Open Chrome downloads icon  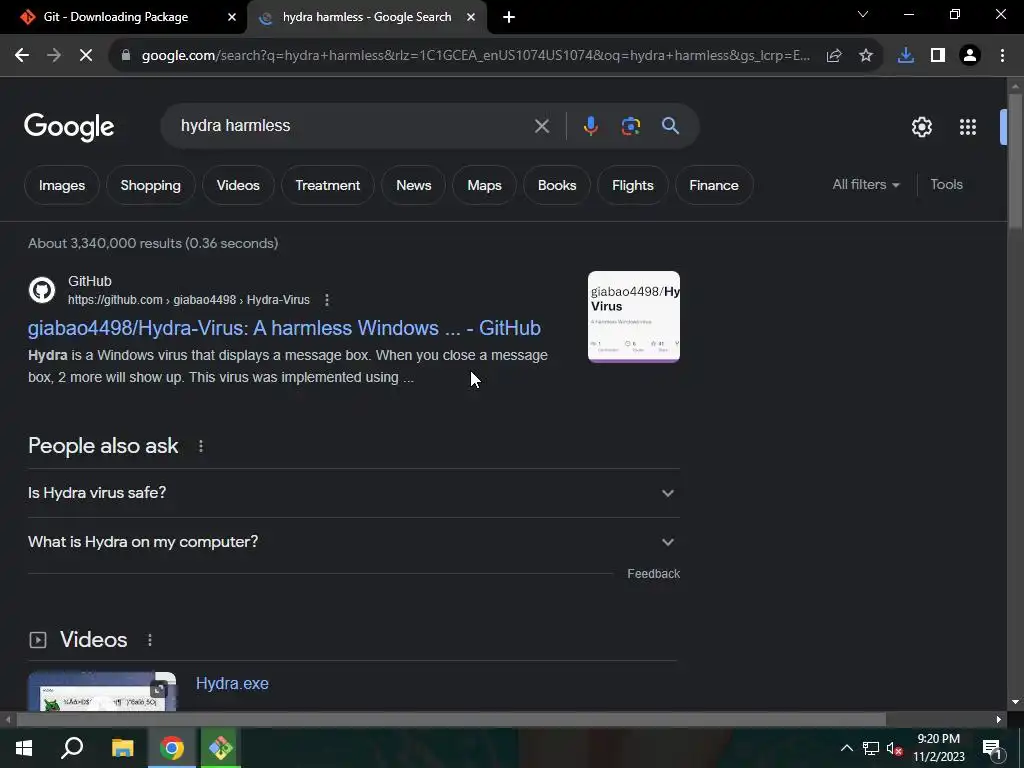(x=906, y=56)
